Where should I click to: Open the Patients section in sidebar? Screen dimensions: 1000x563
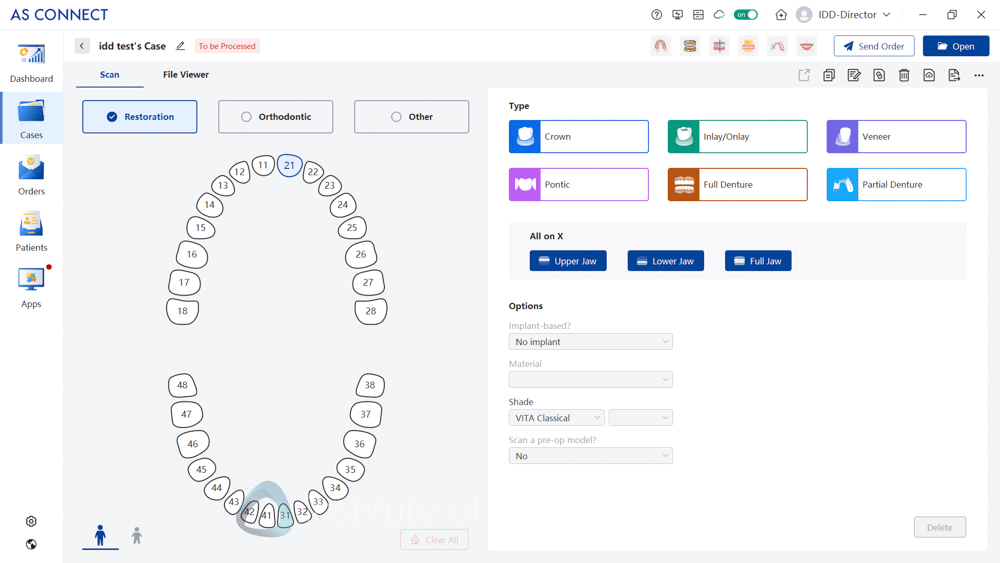point(31,231)
